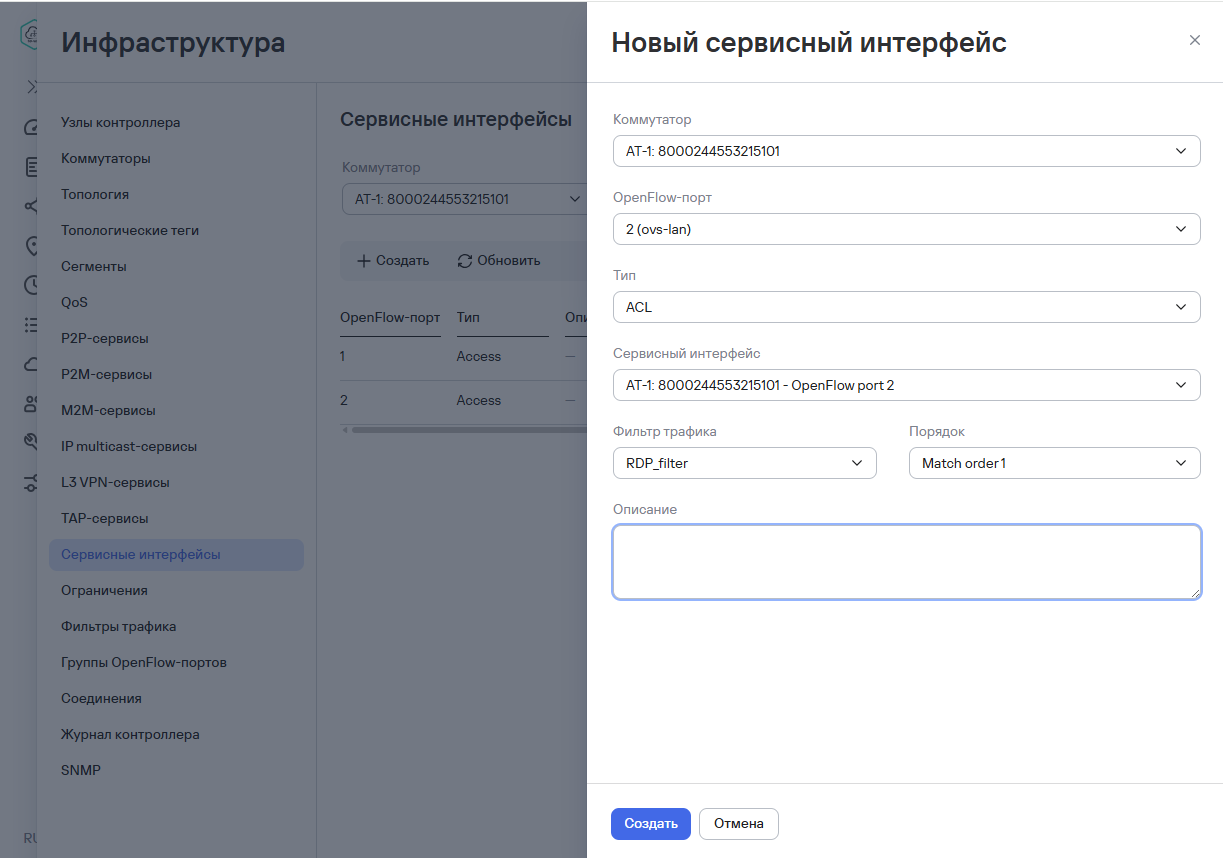
Task: Open the OpenFlow-порт dropdown showing 2 (ovs-lan)
Action: [906, 229]
